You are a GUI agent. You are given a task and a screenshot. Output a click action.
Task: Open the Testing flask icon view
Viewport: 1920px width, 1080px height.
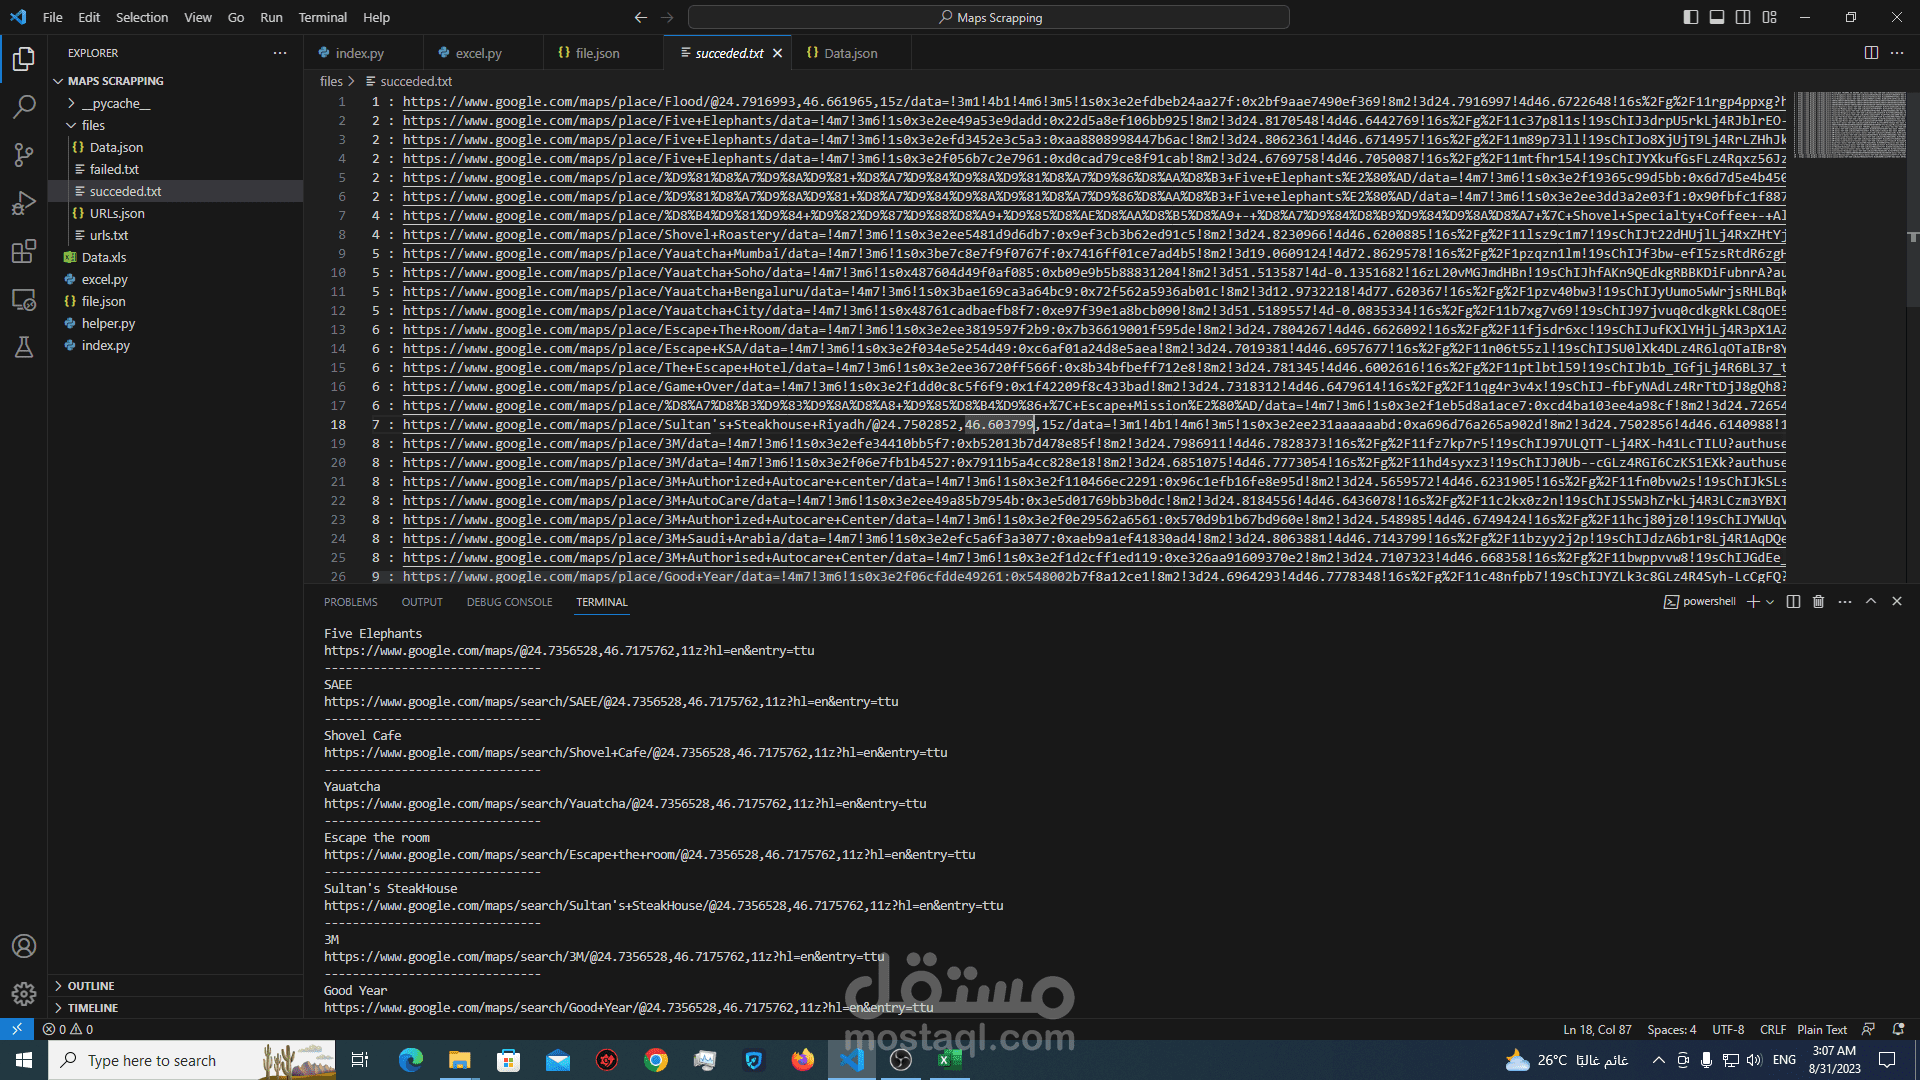tap(24, 347)
